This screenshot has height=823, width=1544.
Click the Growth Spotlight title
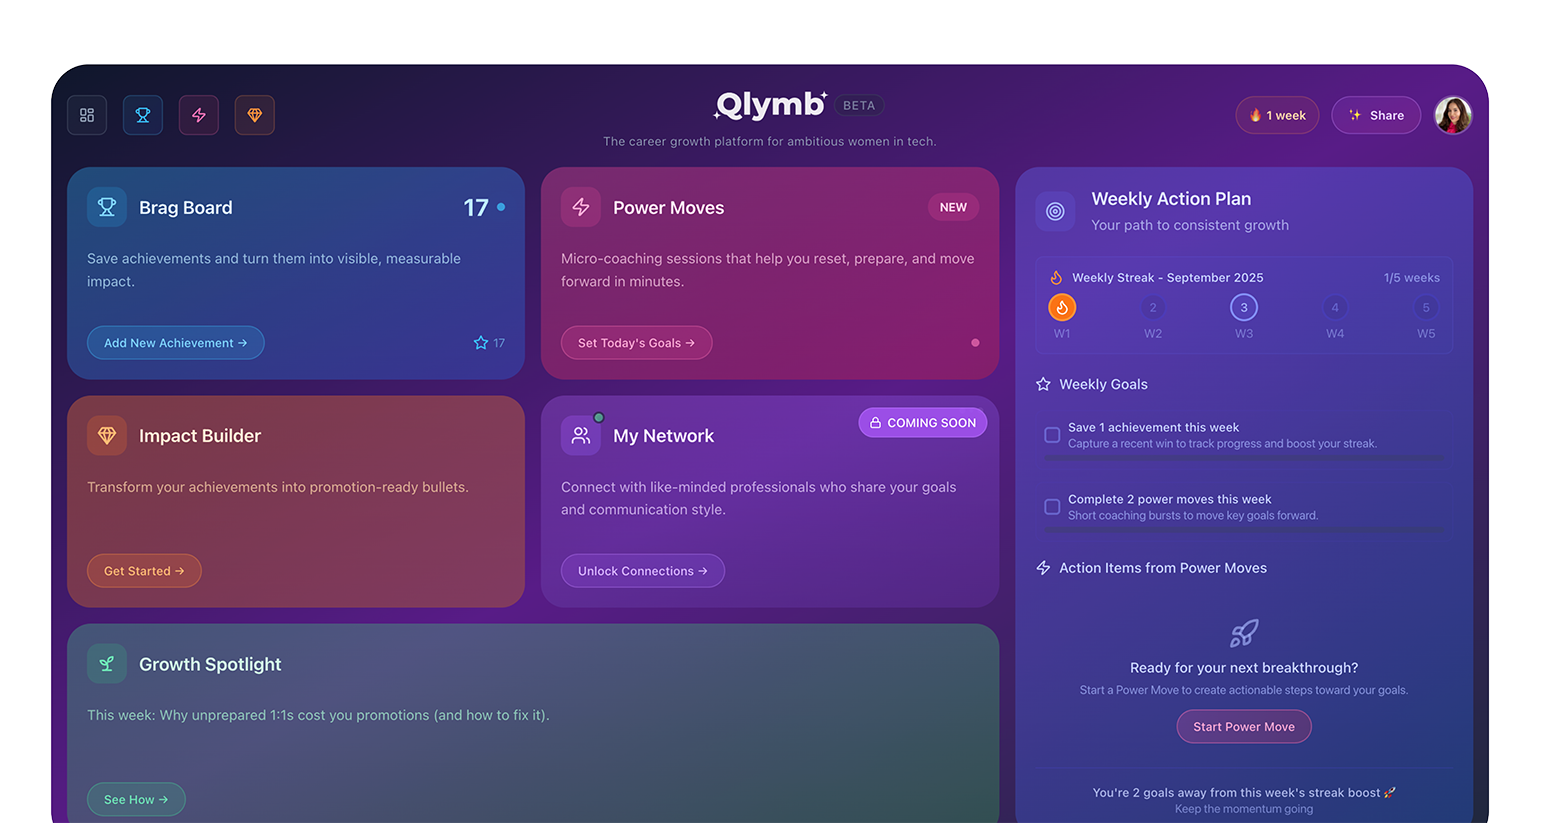coord(210,664)
